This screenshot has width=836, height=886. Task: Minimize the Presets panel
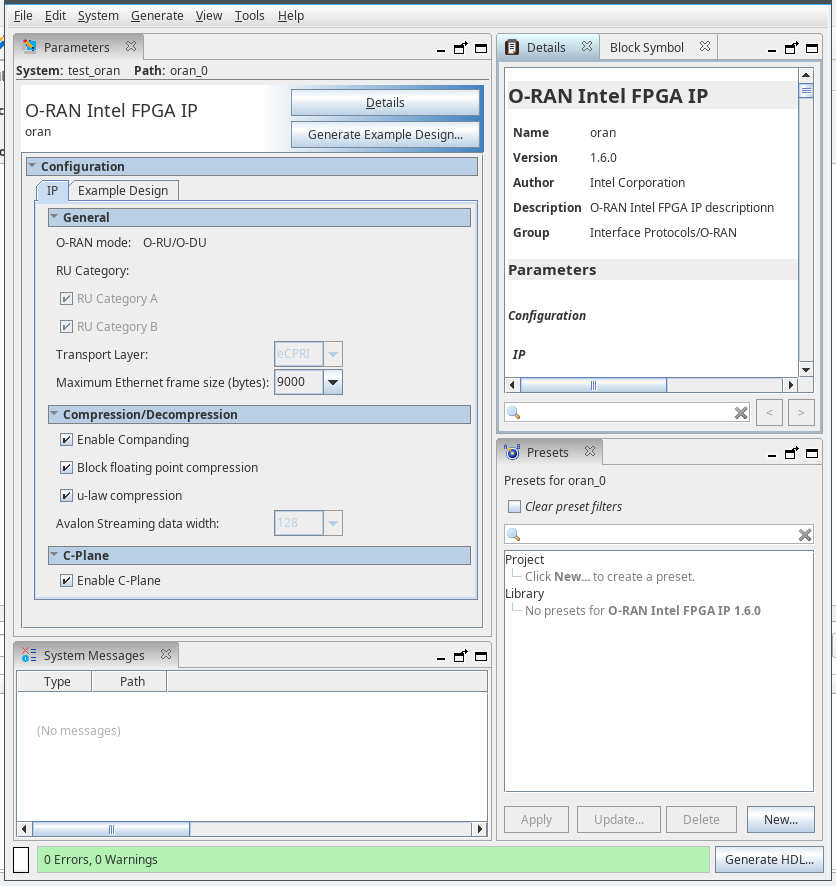point(772,456)
